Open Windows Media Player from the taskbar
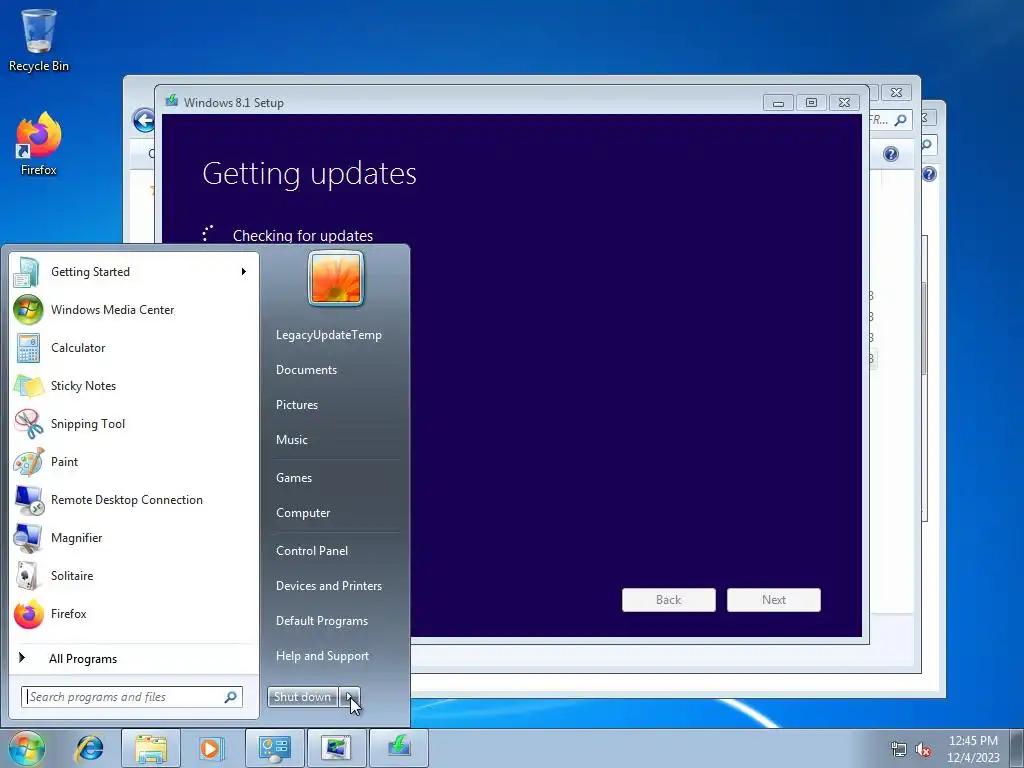Image resolution: width=1024 pixels, height=768 pixels. coord(211,748)
